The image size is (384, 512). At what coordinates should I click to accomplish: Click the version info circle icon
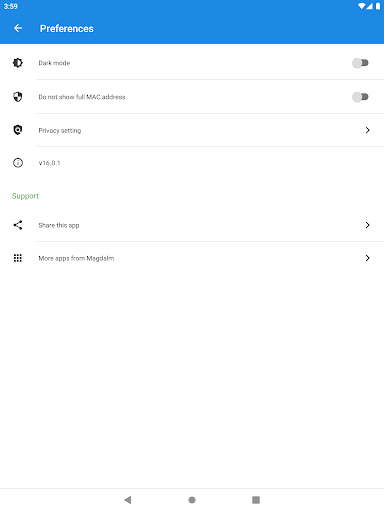tap(18, 163)
